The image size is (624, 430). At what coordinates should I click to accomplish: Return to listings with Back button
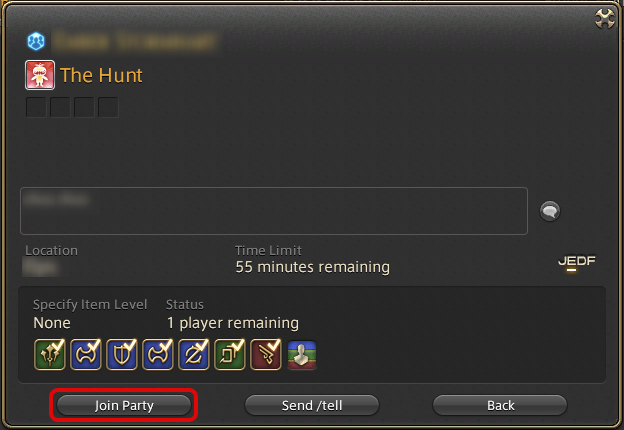click(x=500, y=405)
